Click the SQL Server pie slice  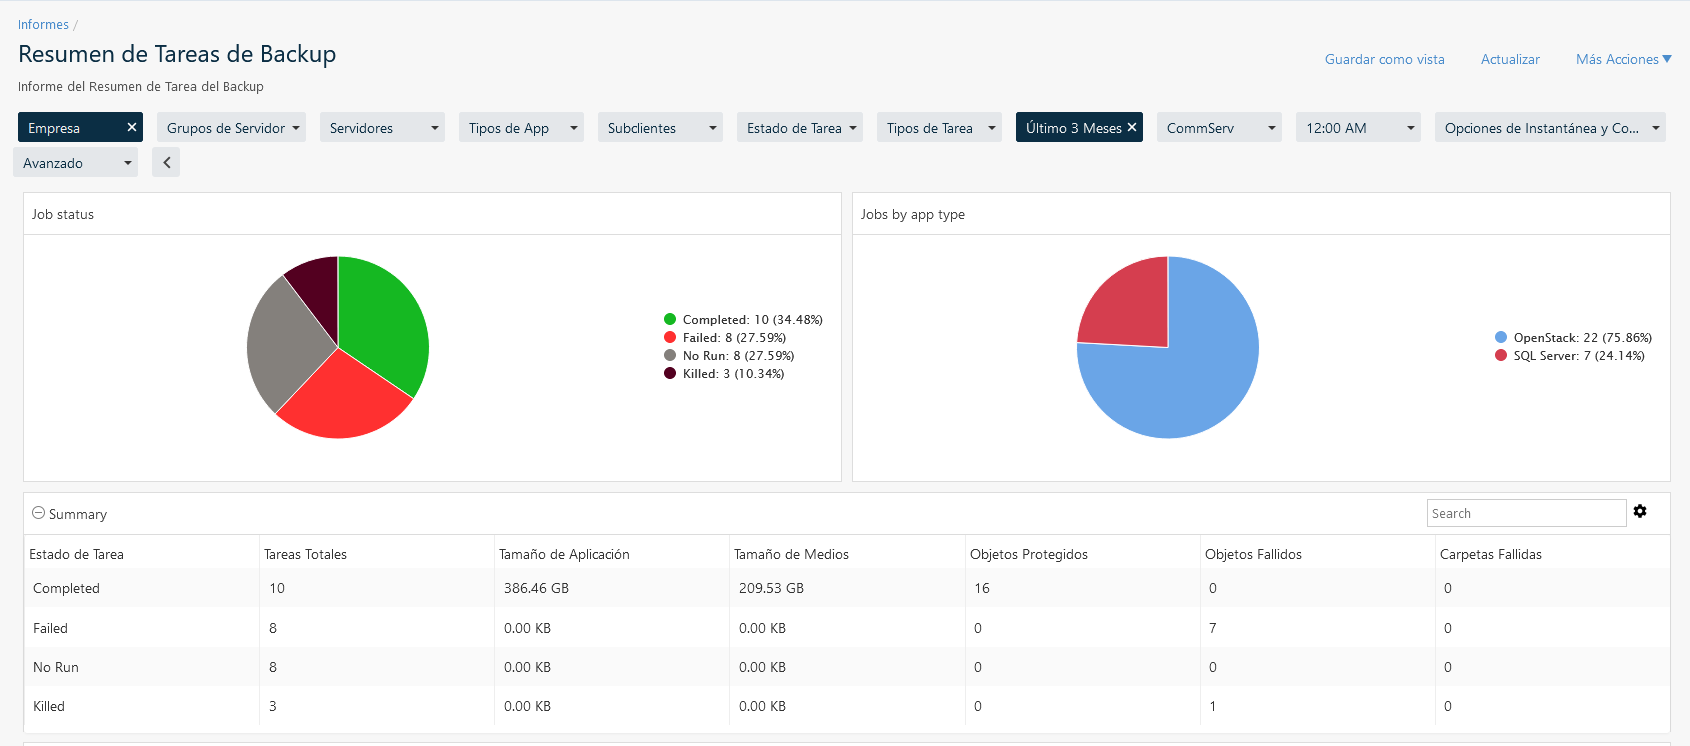point(1130,305)
